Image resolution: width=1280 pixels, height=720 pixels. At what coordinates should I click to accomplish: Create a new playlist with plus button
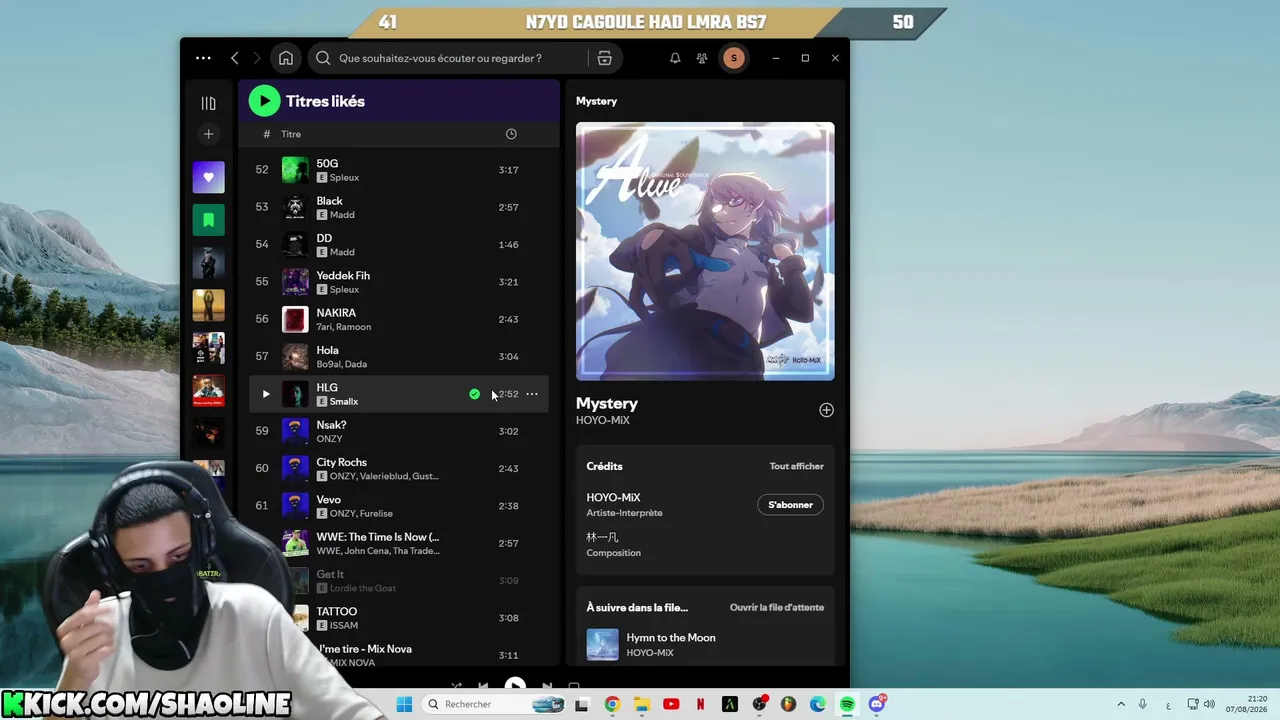208,134
